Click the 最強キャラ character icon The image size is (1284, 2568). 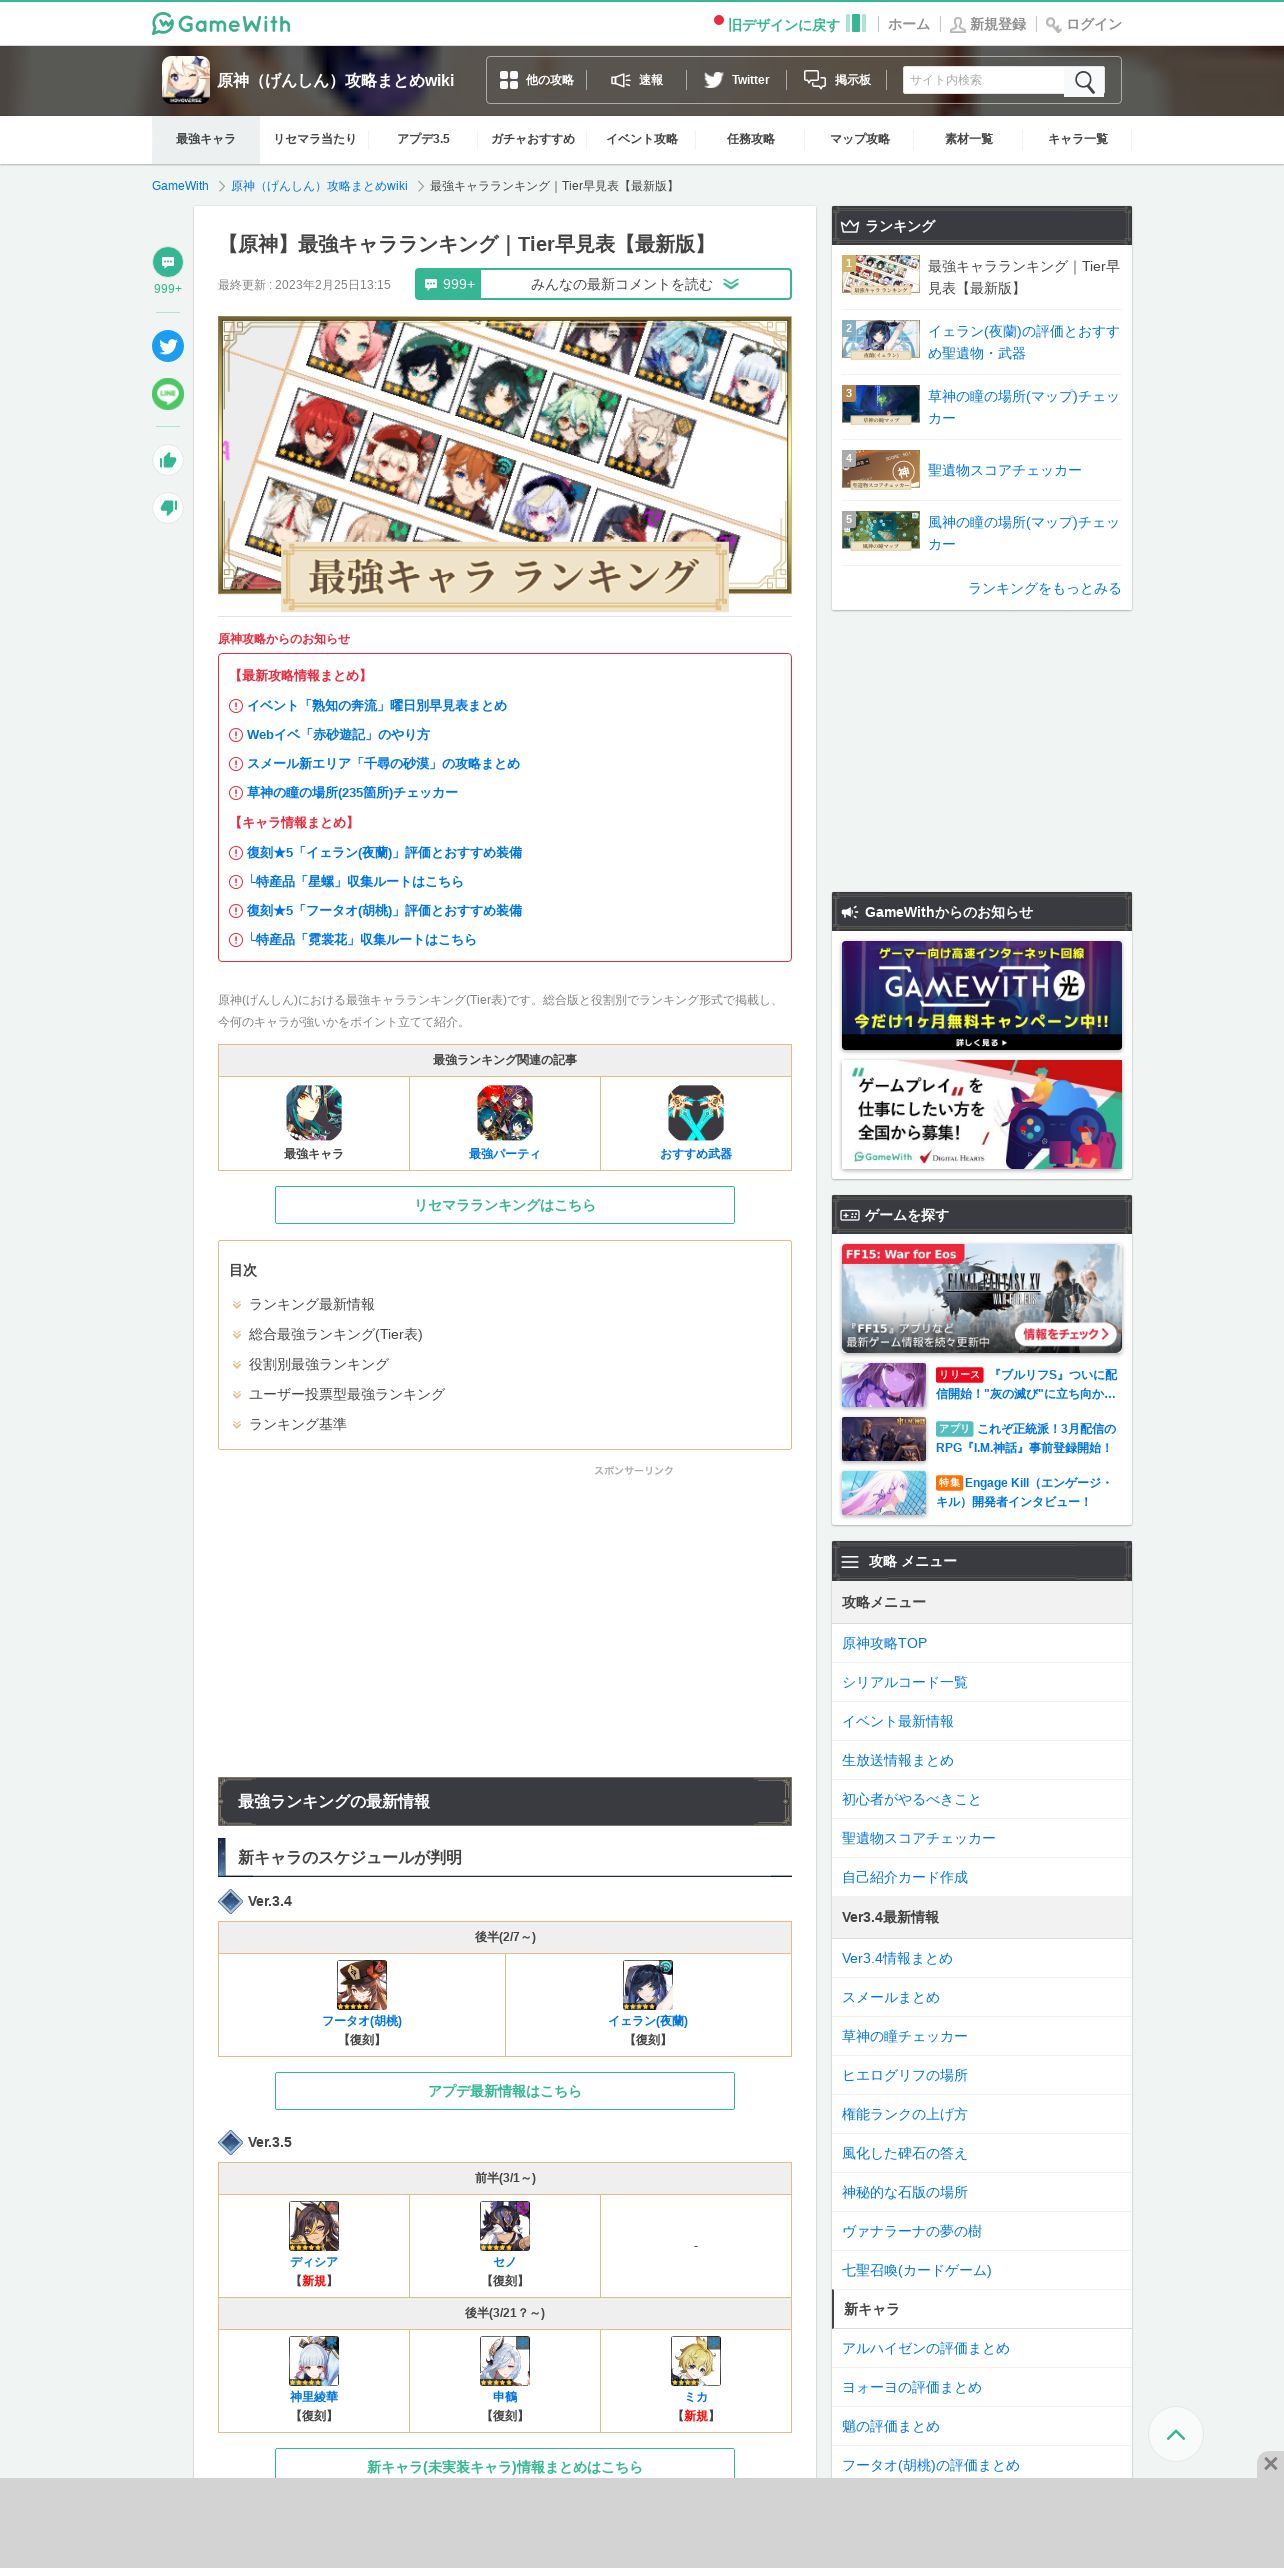coord(314,1113)
